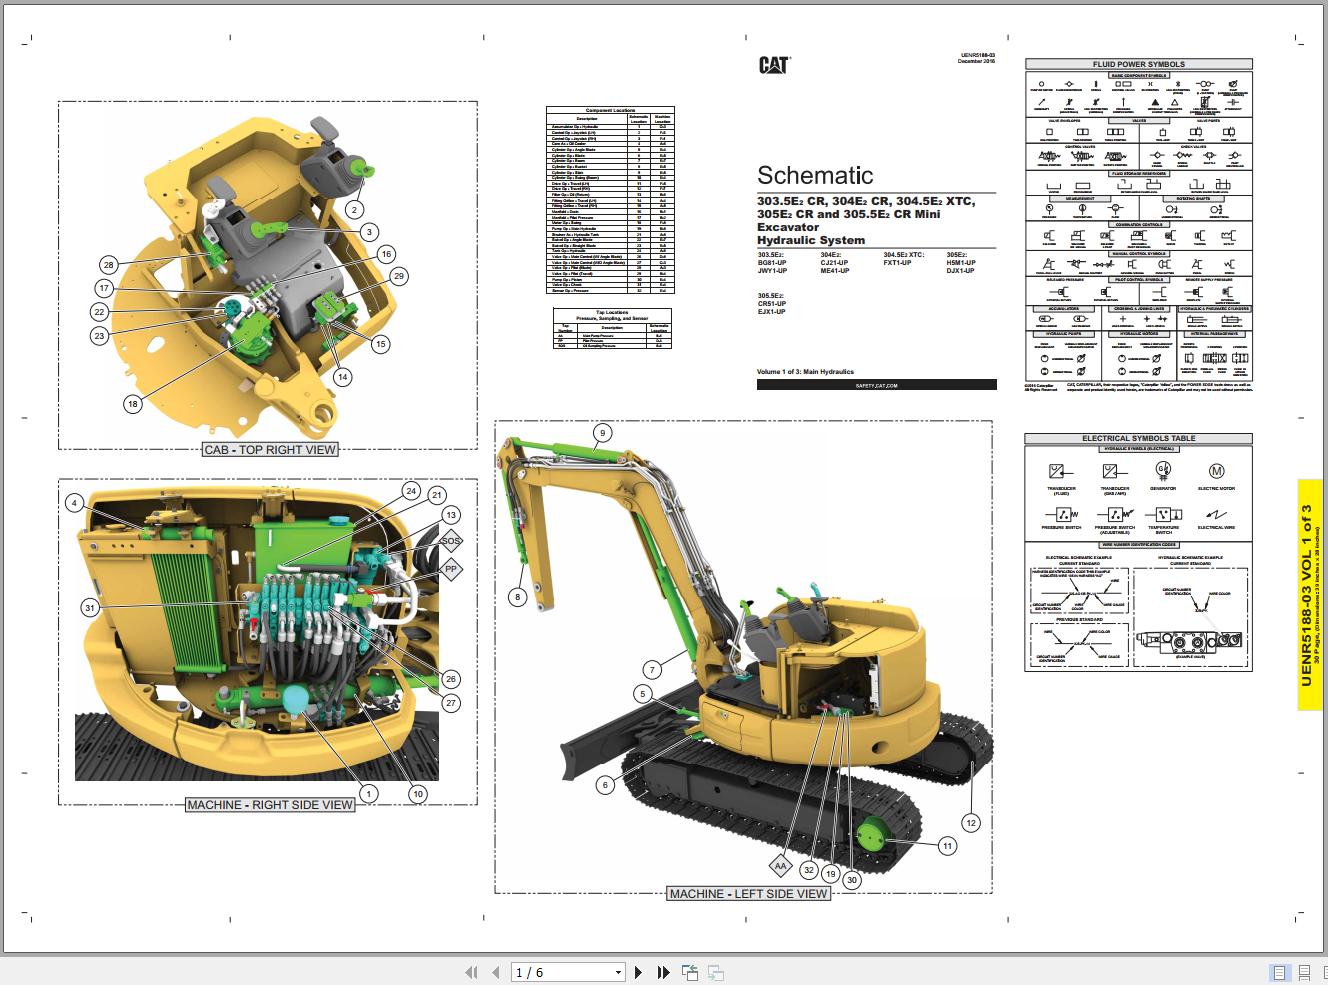Advance one page with the next-page arrow icon
The image size is (1328, 985).
pos(640,971)
